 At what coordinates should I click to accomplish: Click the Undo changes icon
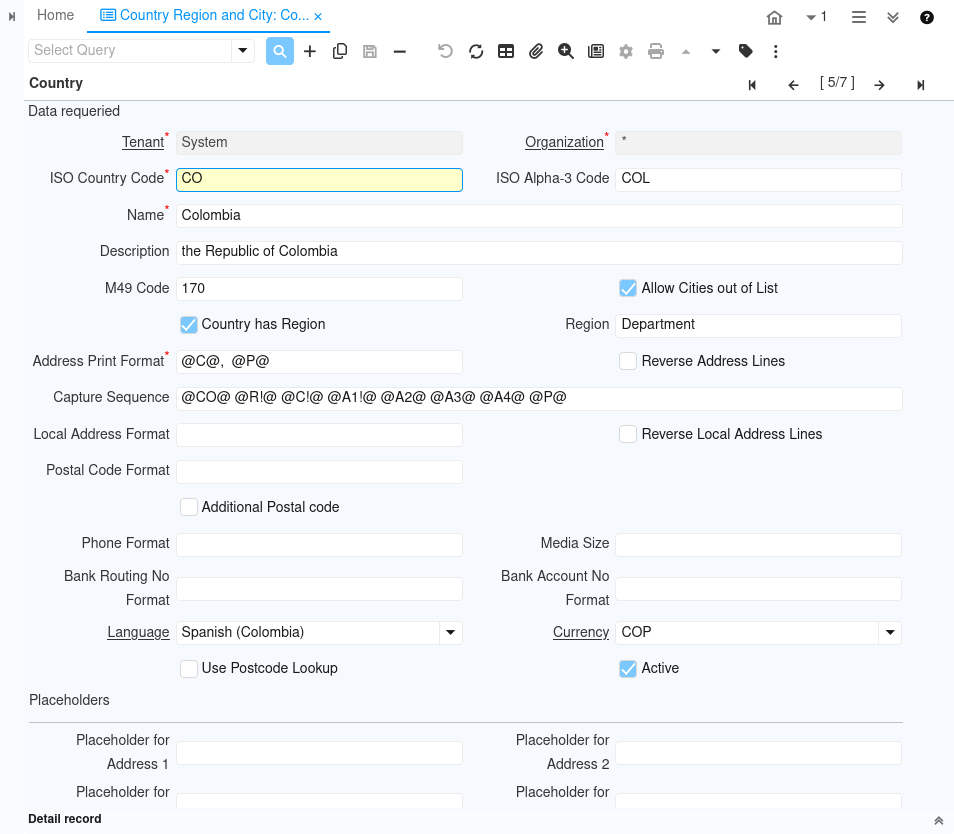click(x=446, y=51)
